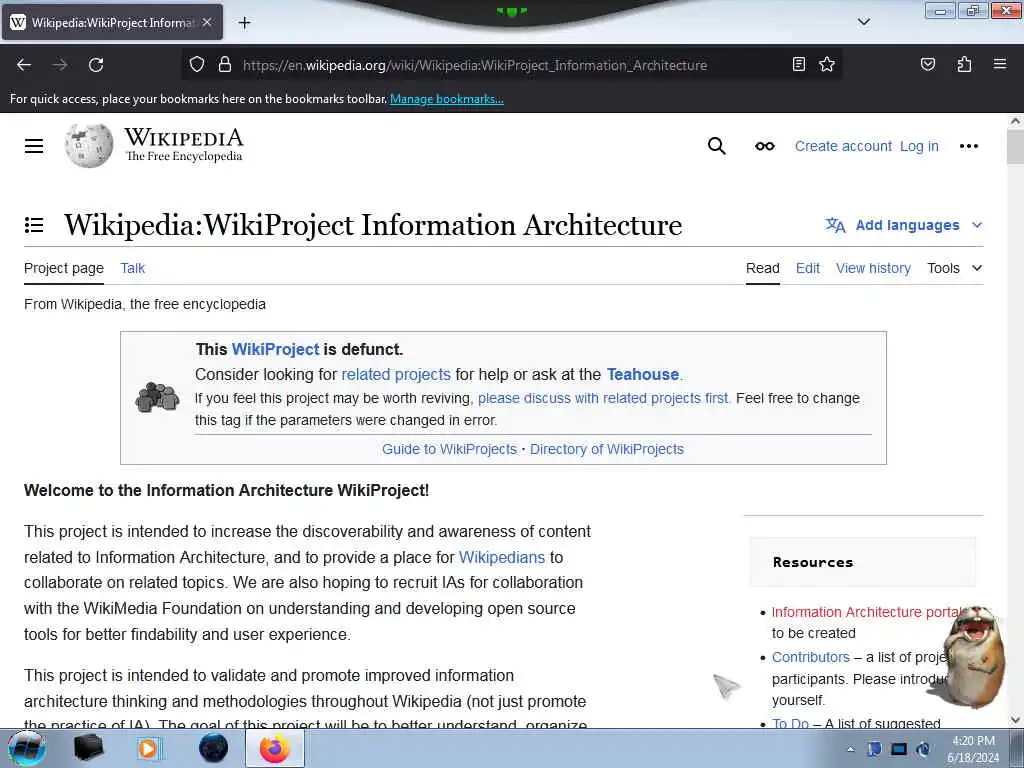
Task: Click the network tray icon
Action: pyautogui.click(x=899, y=750)
